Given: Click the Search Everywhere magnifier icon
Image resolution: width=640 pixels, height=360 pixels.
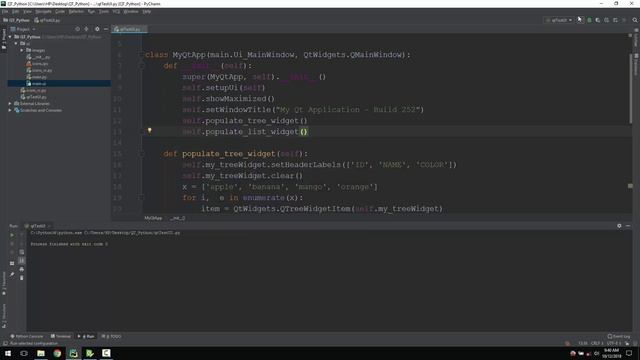Looking at the screenshot, I should pos(635,20).
